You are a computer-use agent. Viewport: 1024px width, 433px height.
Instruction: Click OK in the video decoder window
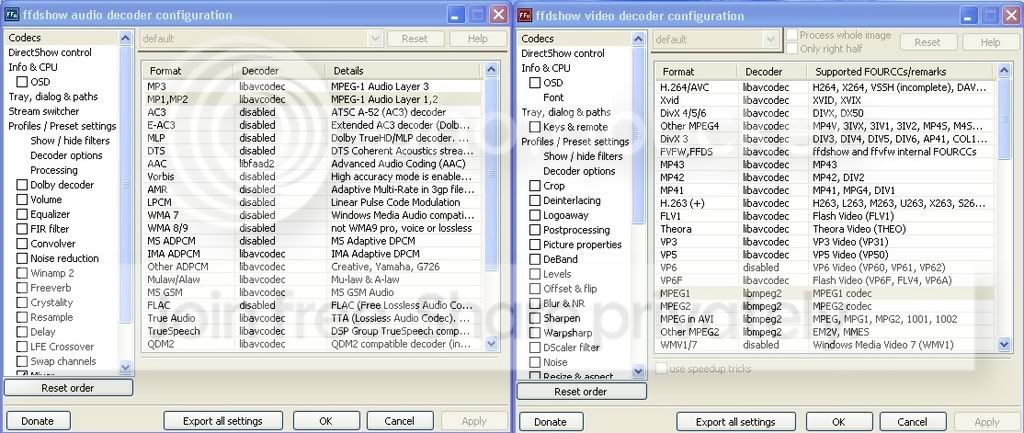[839, 422]
